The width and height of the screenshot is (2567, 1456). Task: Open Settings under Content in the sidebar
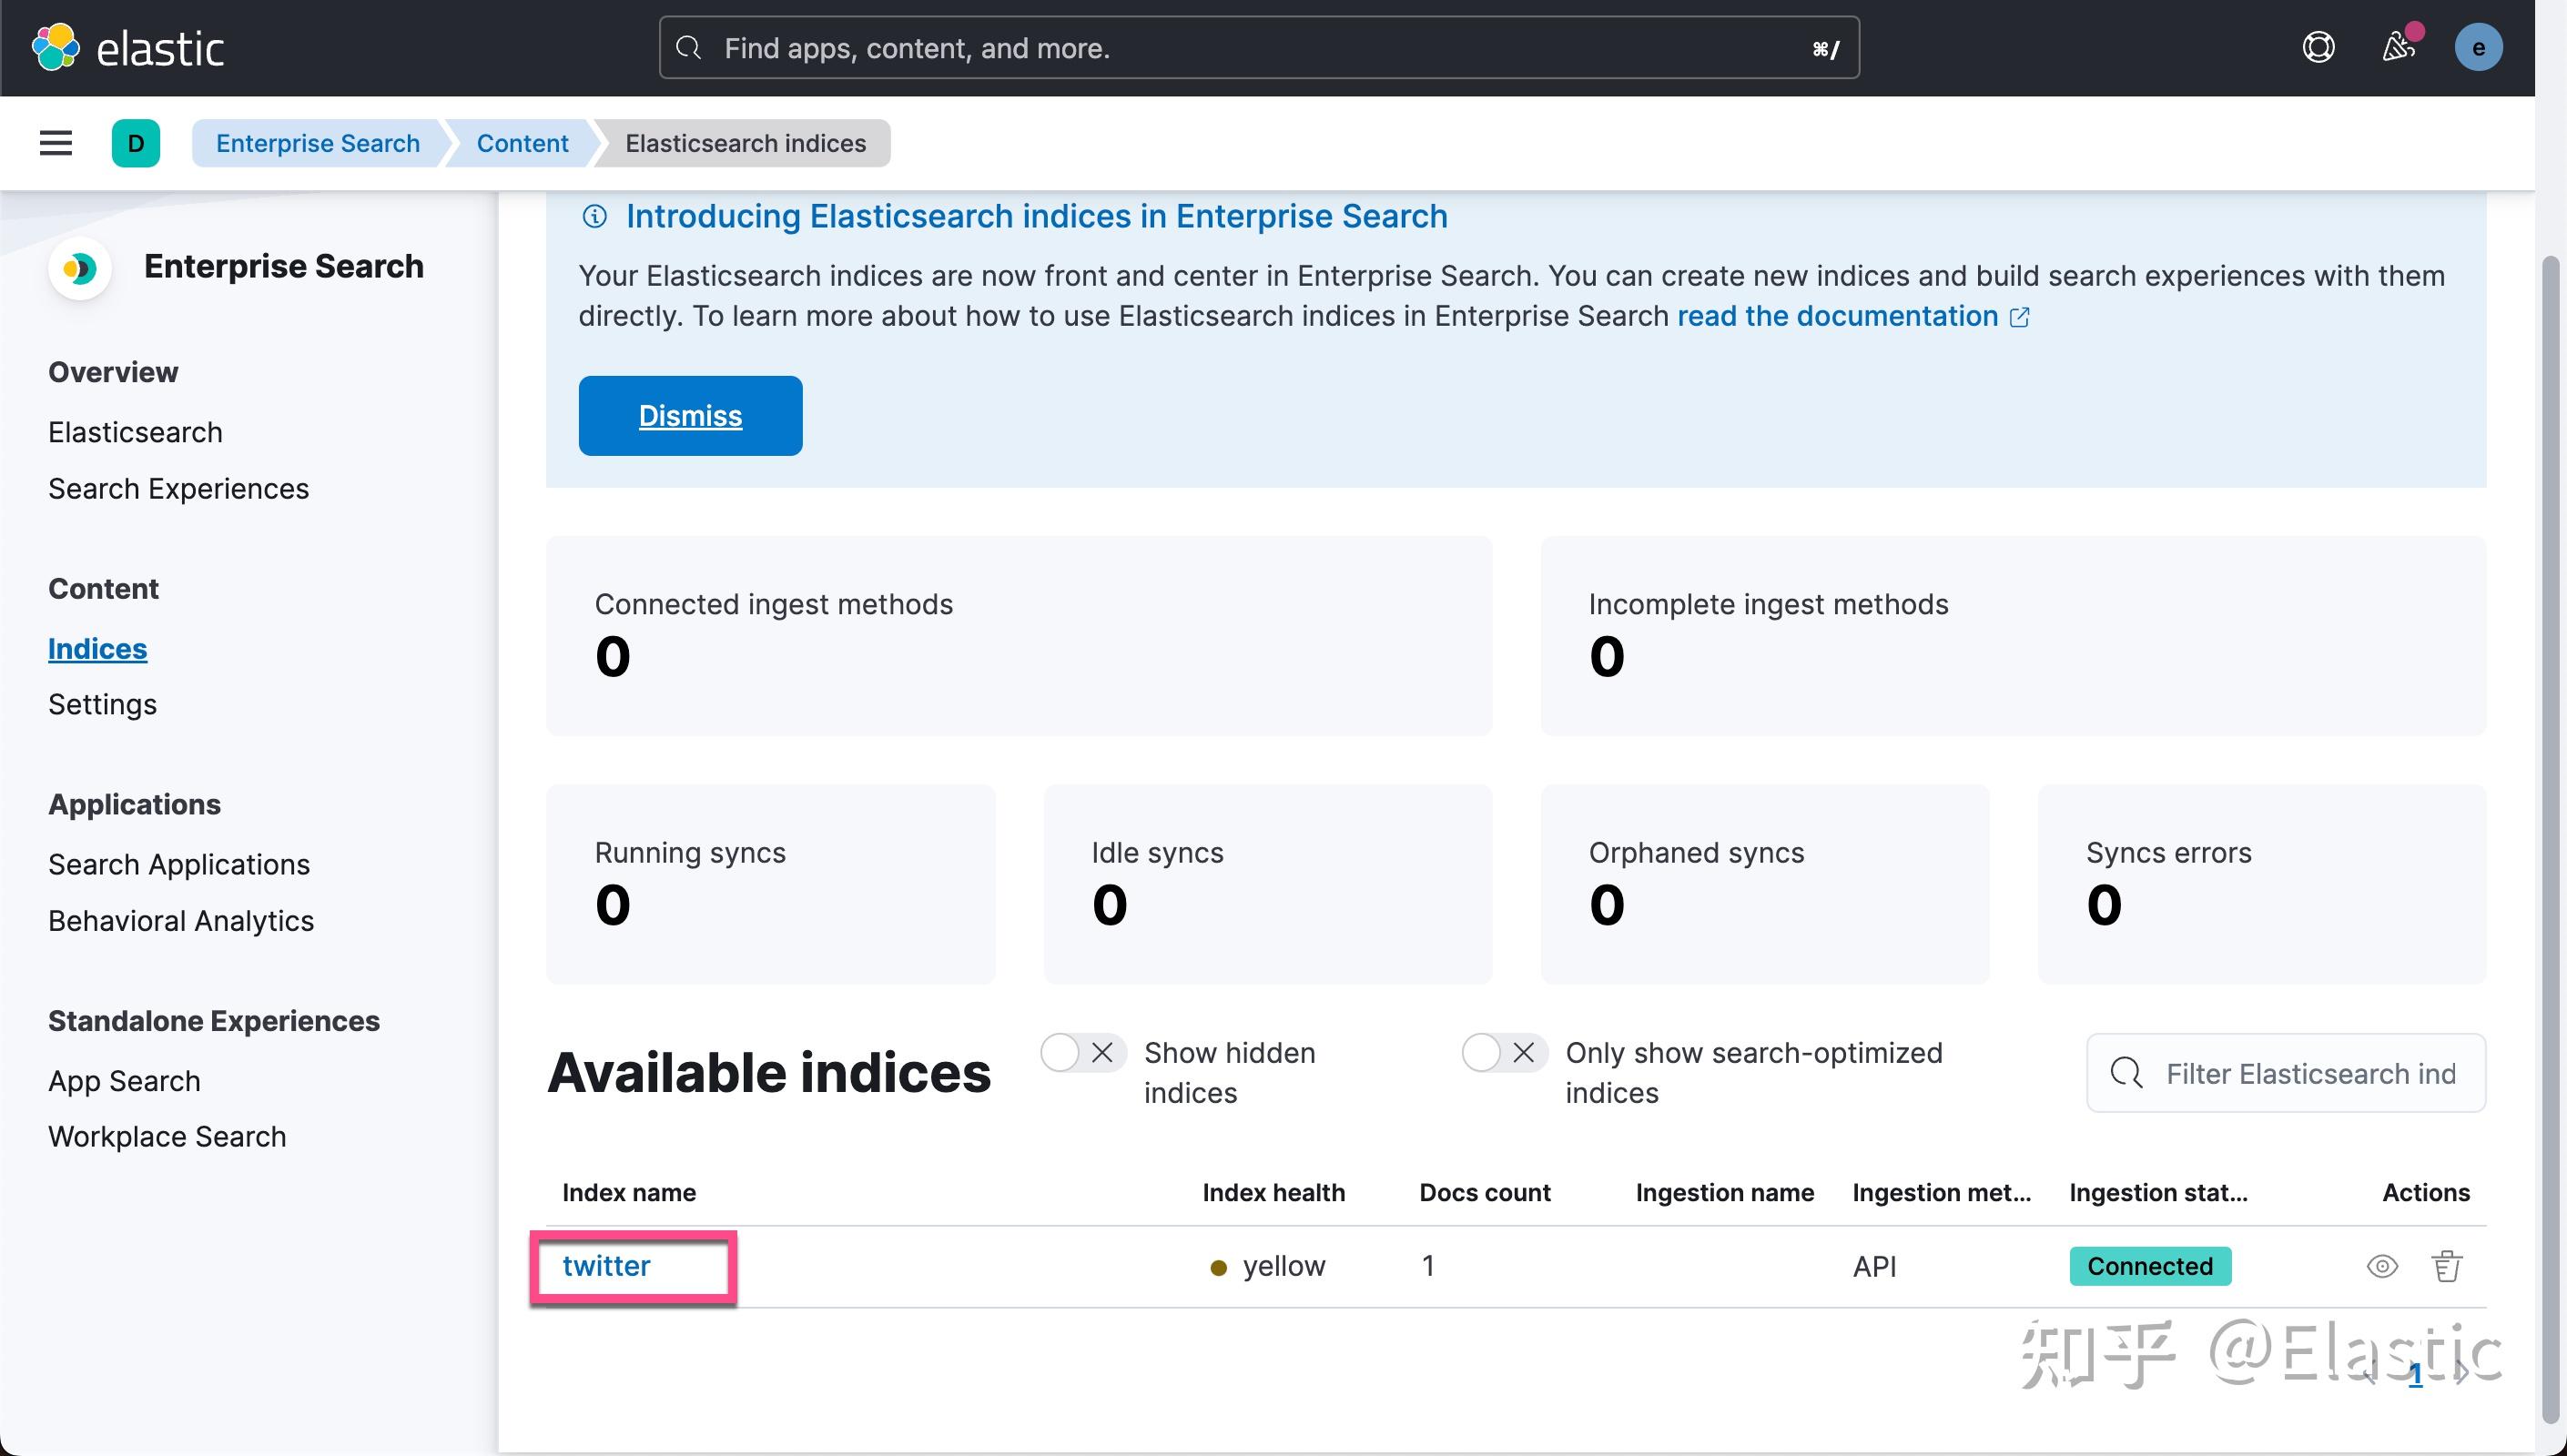coord(102,704)
